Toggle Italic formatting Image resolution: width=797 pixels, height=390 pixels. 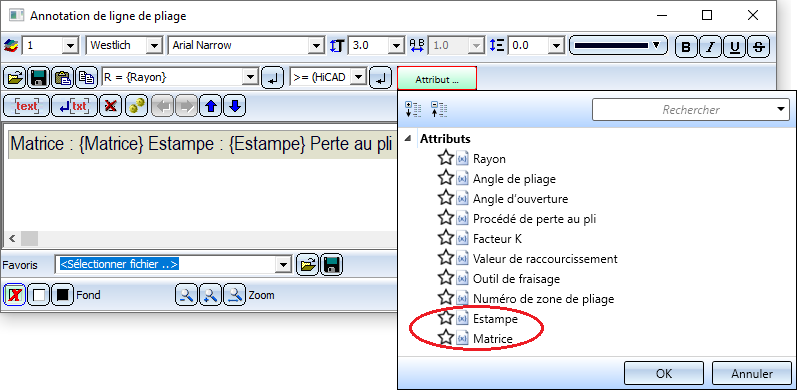tap(711, 47)
